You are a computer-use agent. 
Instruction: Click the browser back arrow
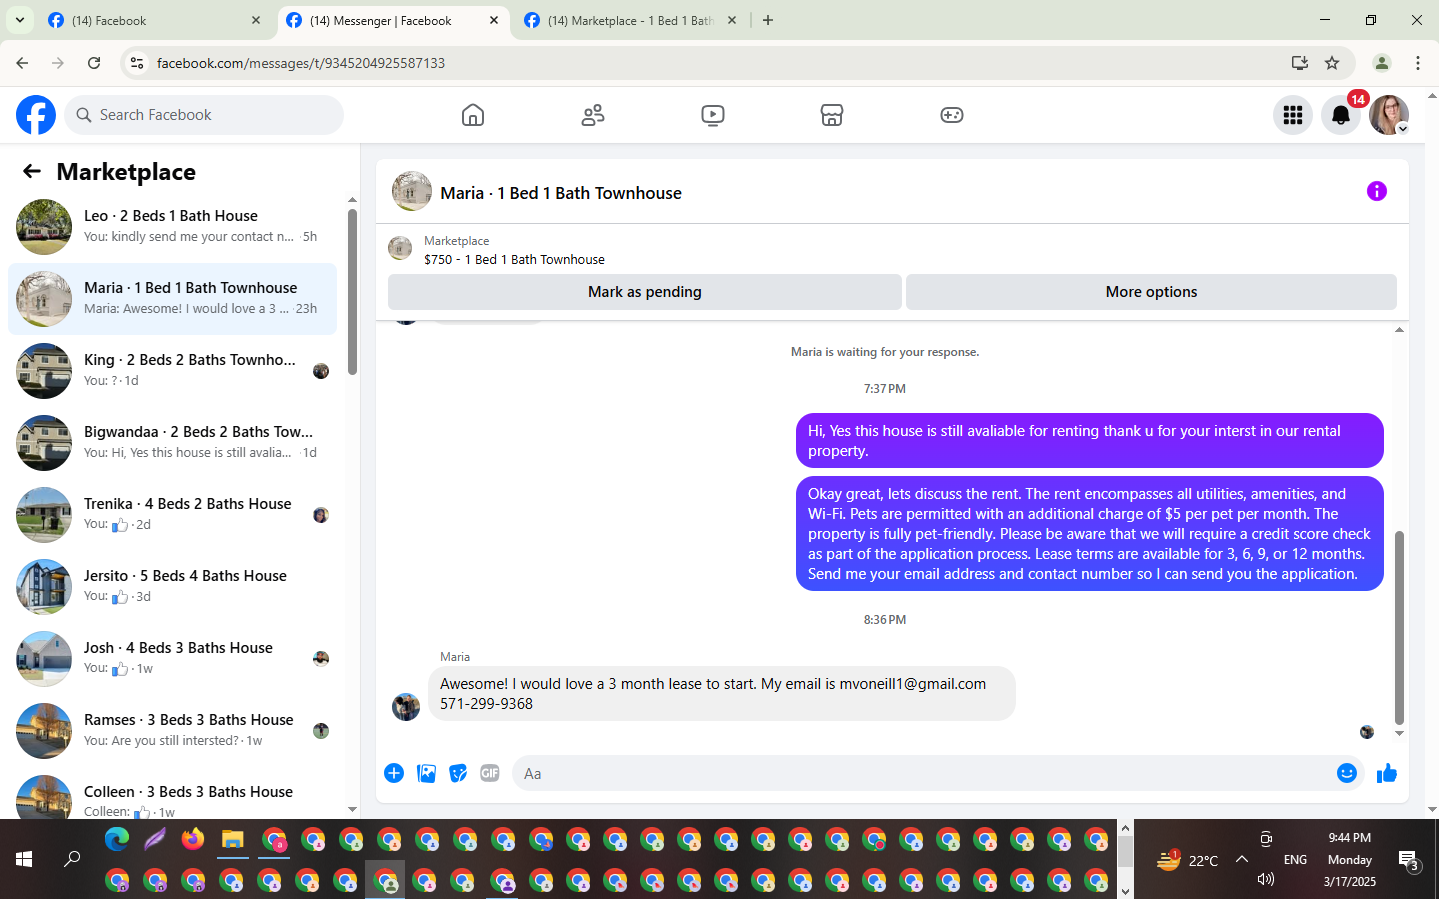[22, 63]
